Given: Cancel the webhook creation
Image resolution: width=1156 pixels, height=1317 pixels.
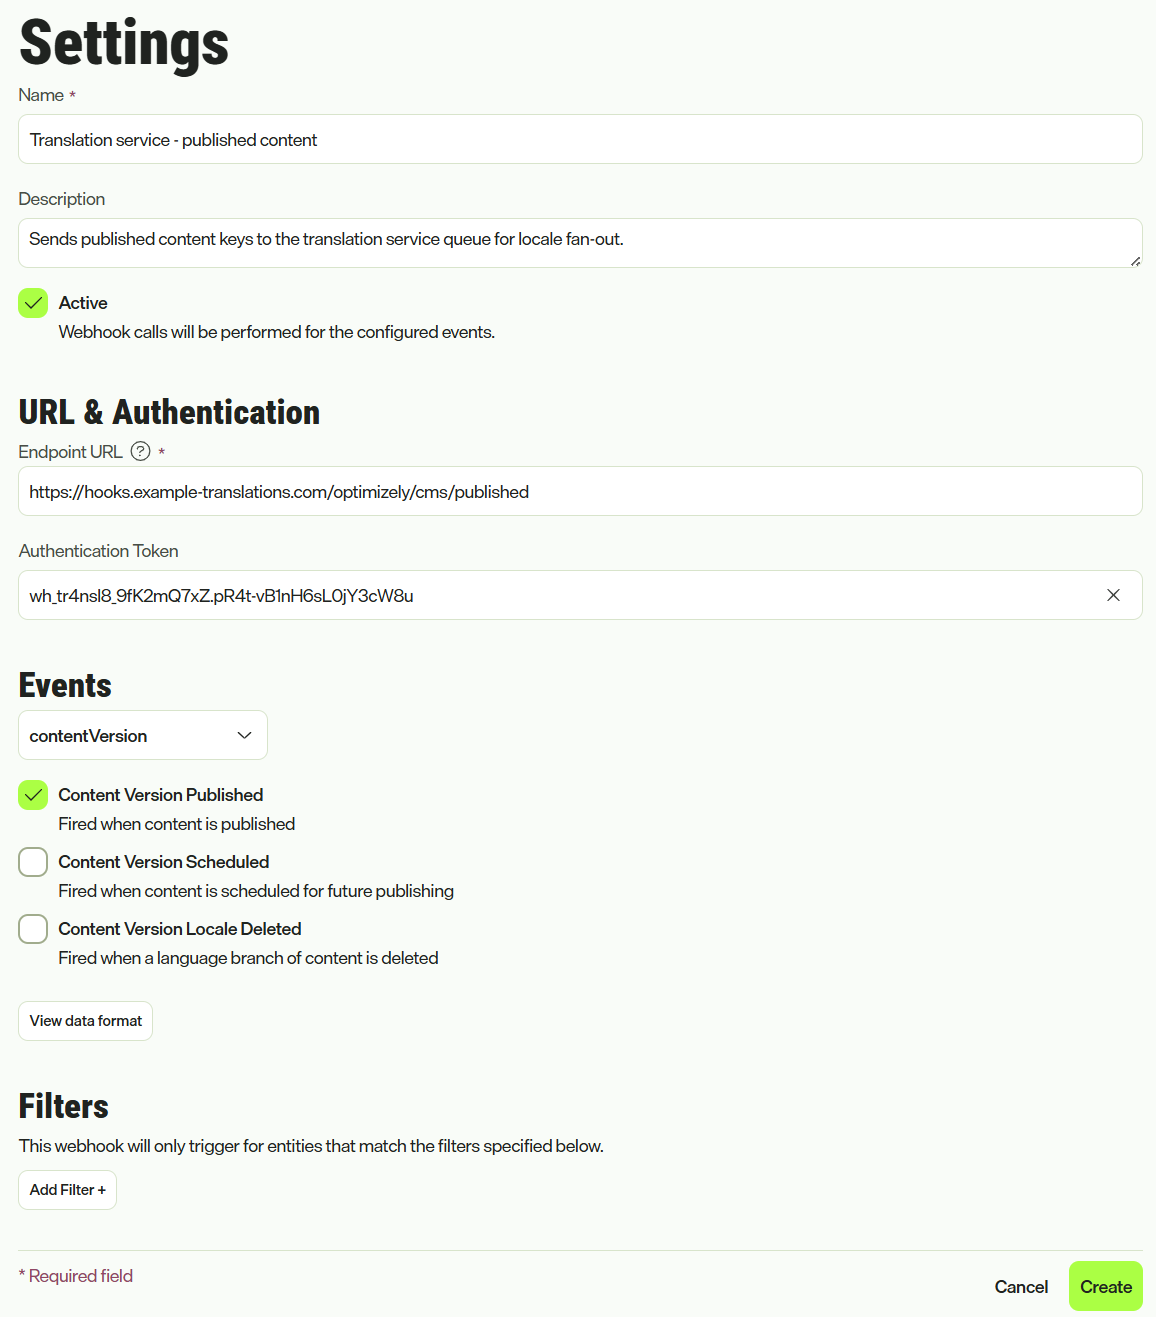Looking at the screenshot, I should tap(1021, 1287).
